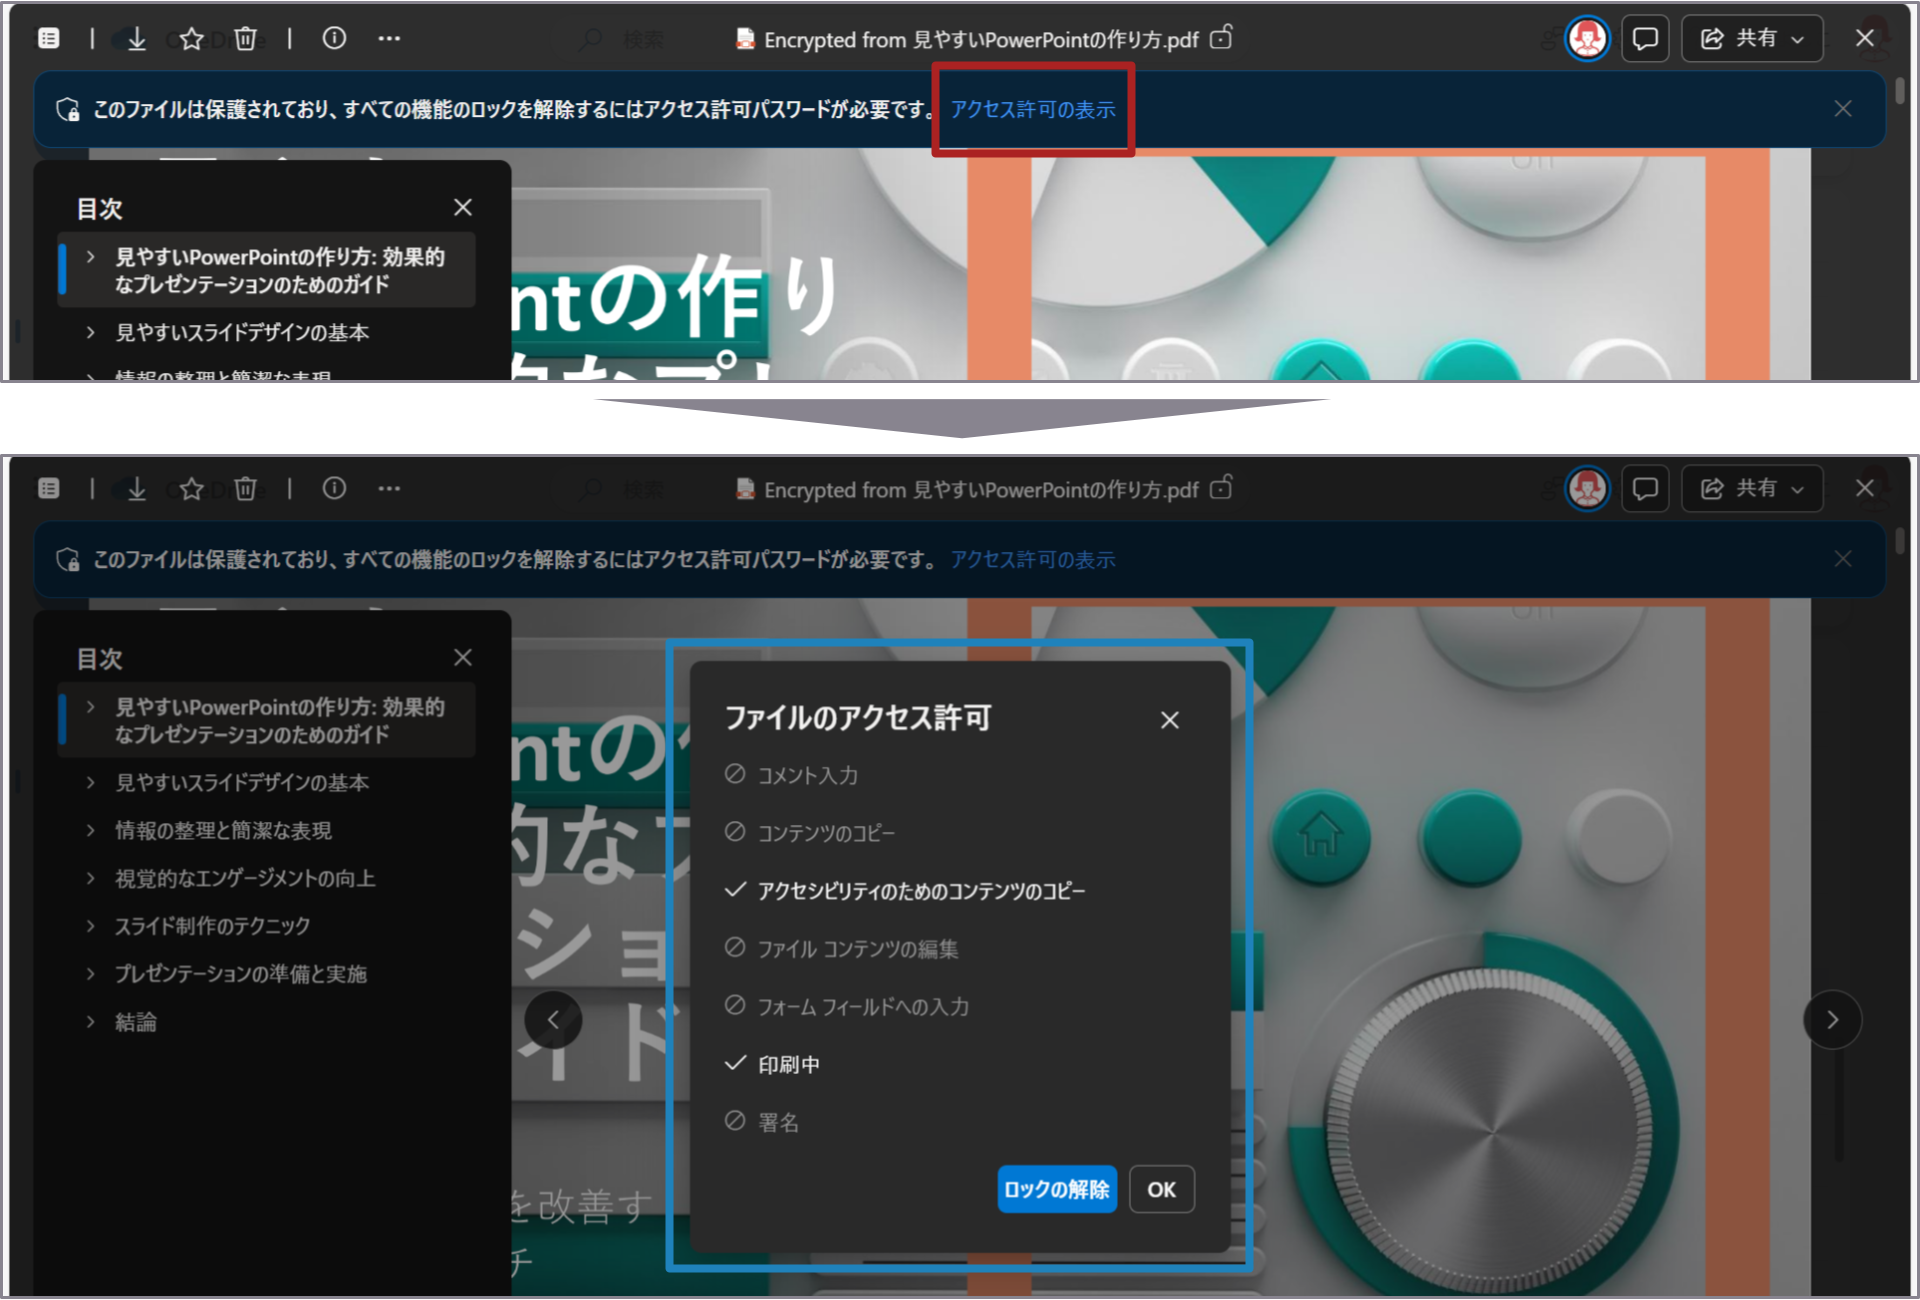This screenshot has height=1300, width=1920.
Task: Click the star favorite icon in the bottom toolbar
Action: click(191, 489)
